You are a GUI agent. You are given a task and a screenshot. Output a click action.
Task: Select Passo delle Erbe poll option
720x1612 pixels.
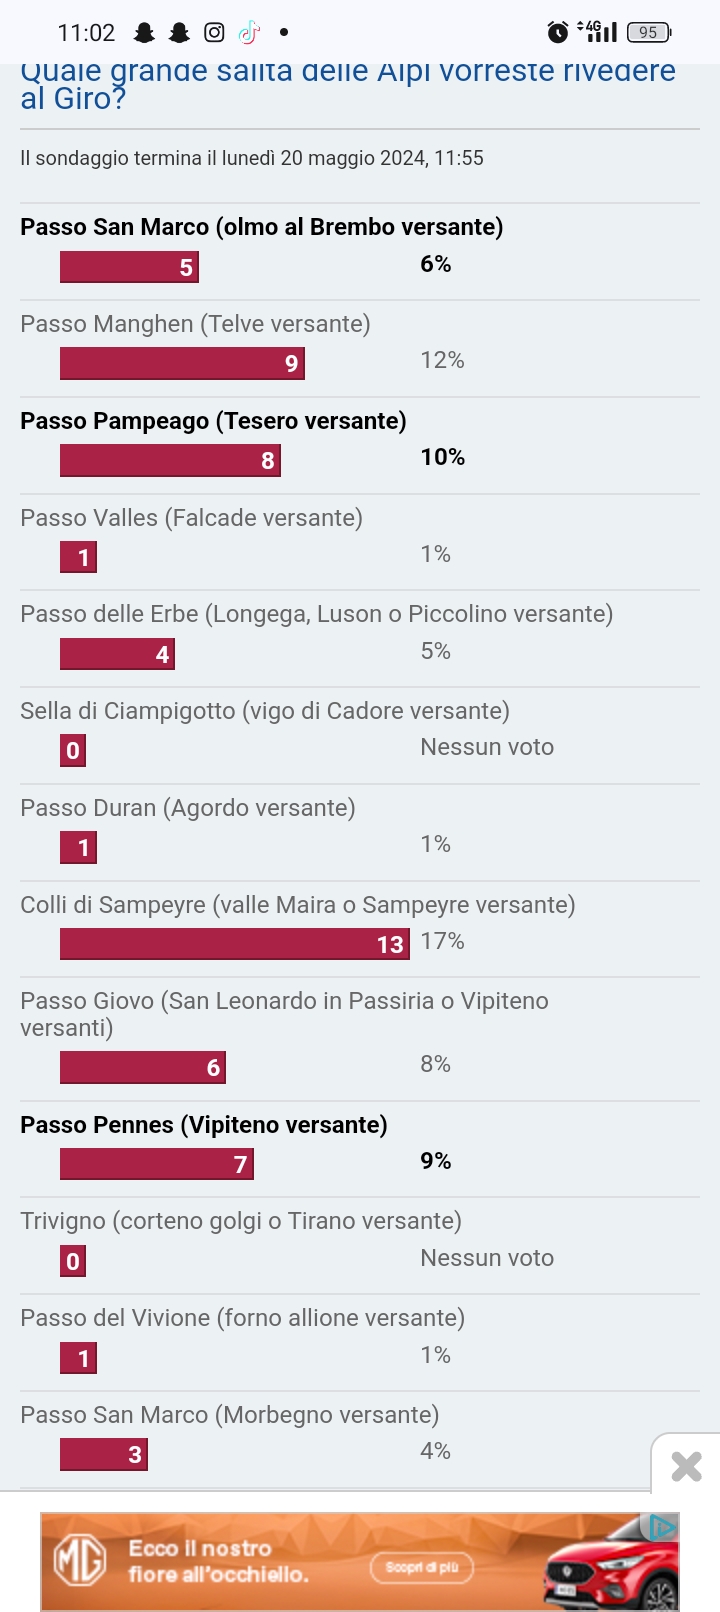pyautogui.click(x=316, y=614)
